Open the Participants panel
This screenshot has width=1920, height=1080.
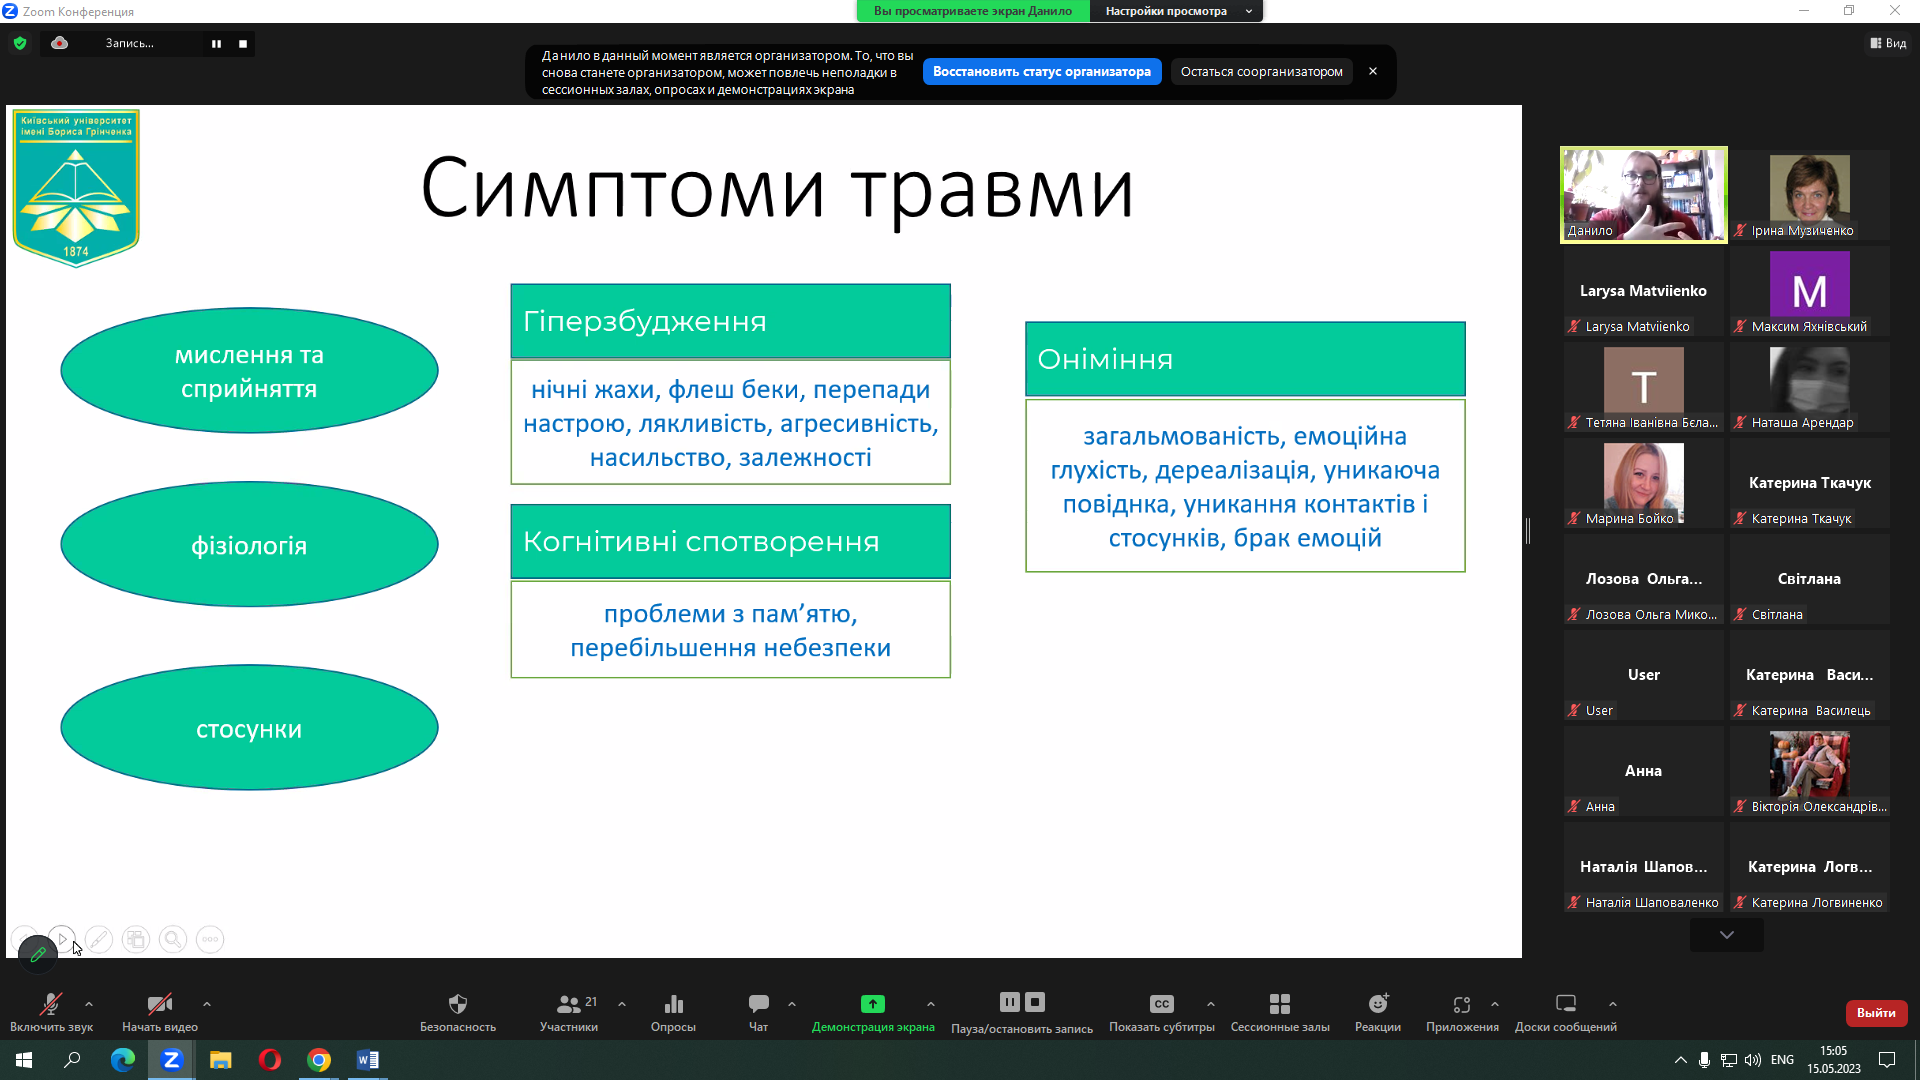coord(569,1004)
